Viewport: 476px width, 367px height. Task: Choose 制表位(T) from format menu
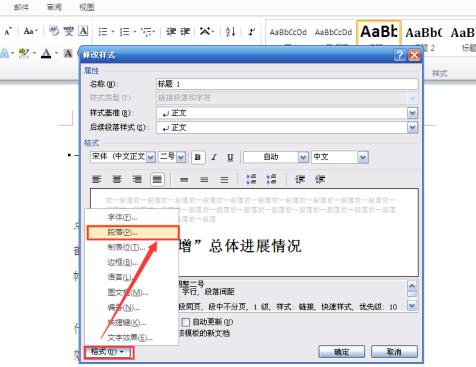(x=132, y=247)
